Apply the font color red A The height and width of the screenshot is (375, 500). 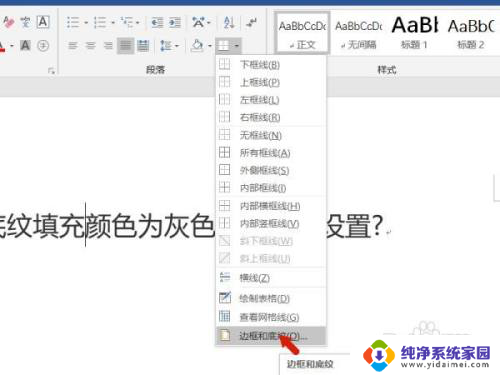(2, 46)
